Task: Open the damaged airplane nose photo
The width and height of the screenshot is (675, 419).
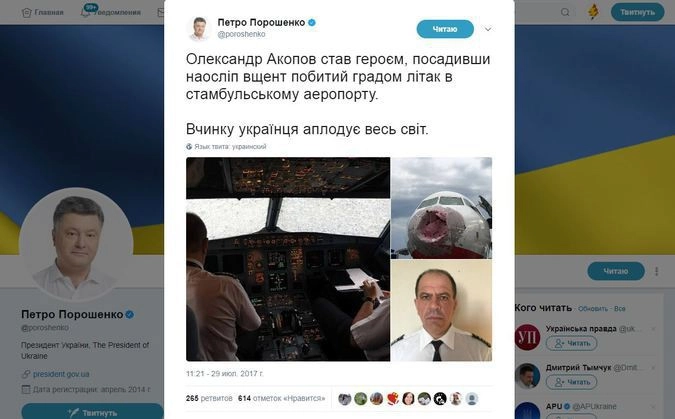Action: pyautogui.click(x=441, y=208)
